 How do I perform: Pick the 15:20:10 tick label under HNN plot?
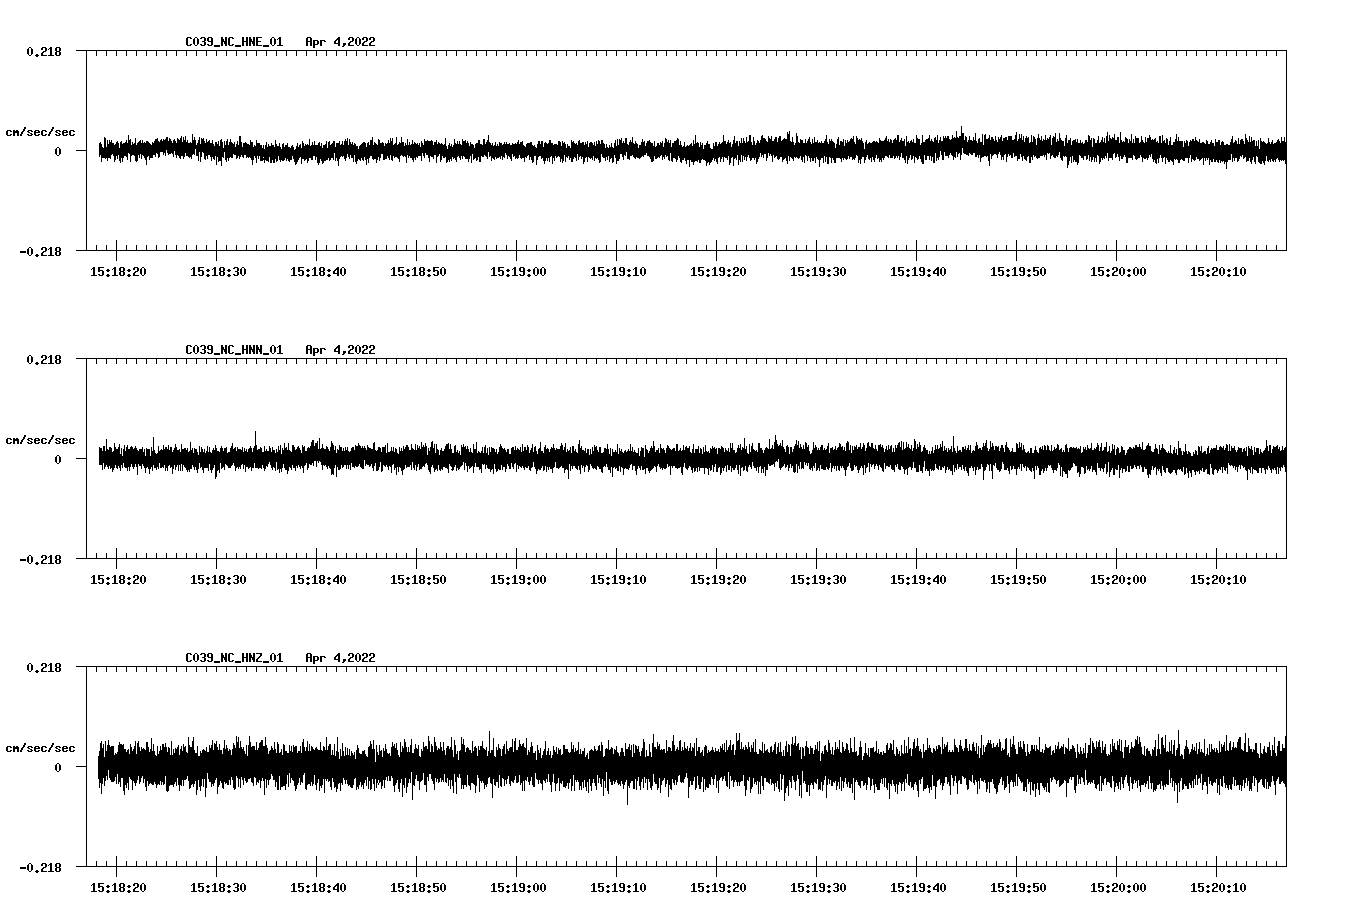pos(1218,580)
